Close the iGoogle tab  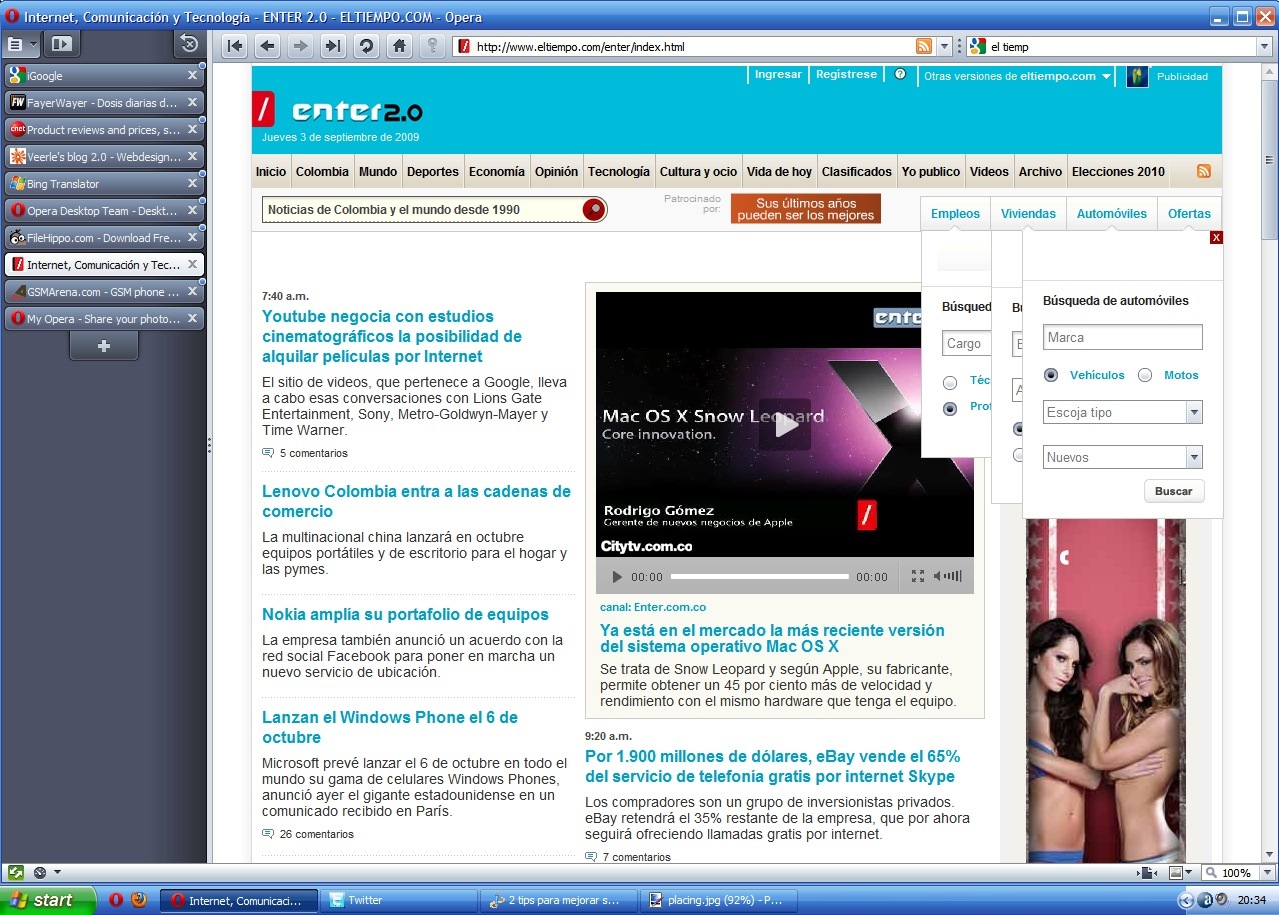point(192,75)
